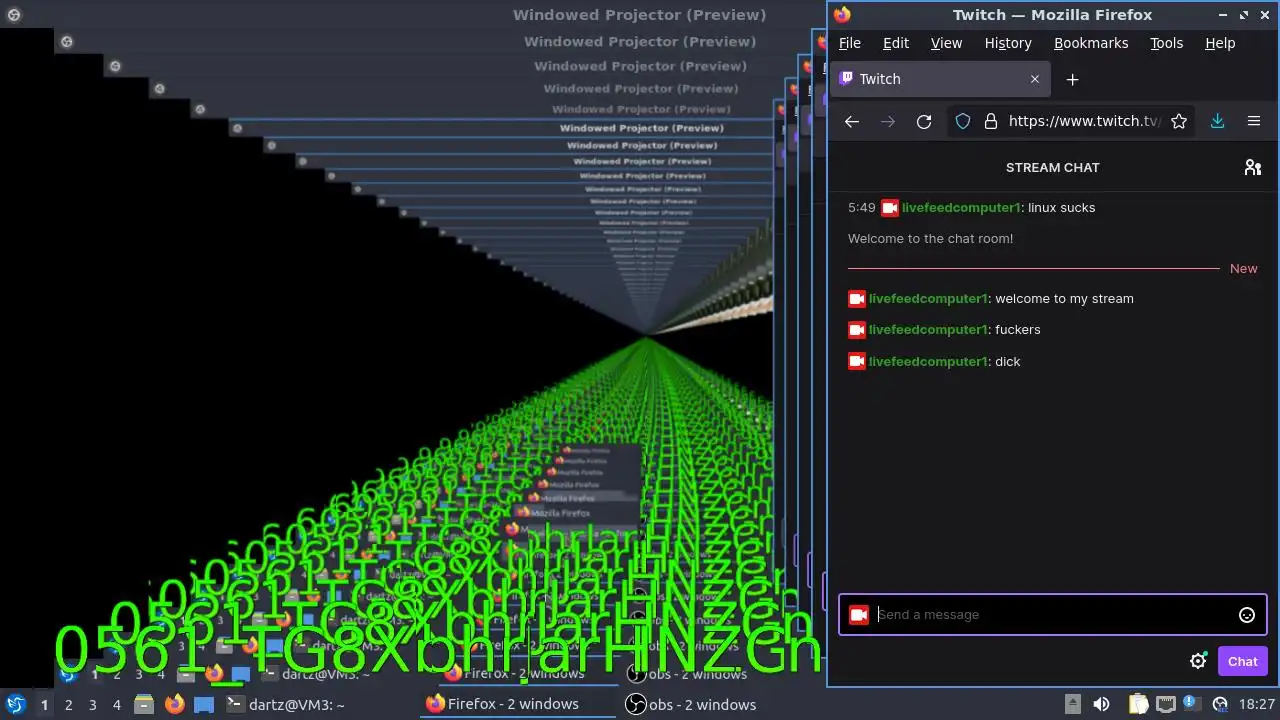Viewport: 1280px width, 720px height.
Task: Open the emote picker in message box
Action: [1246, 615]
